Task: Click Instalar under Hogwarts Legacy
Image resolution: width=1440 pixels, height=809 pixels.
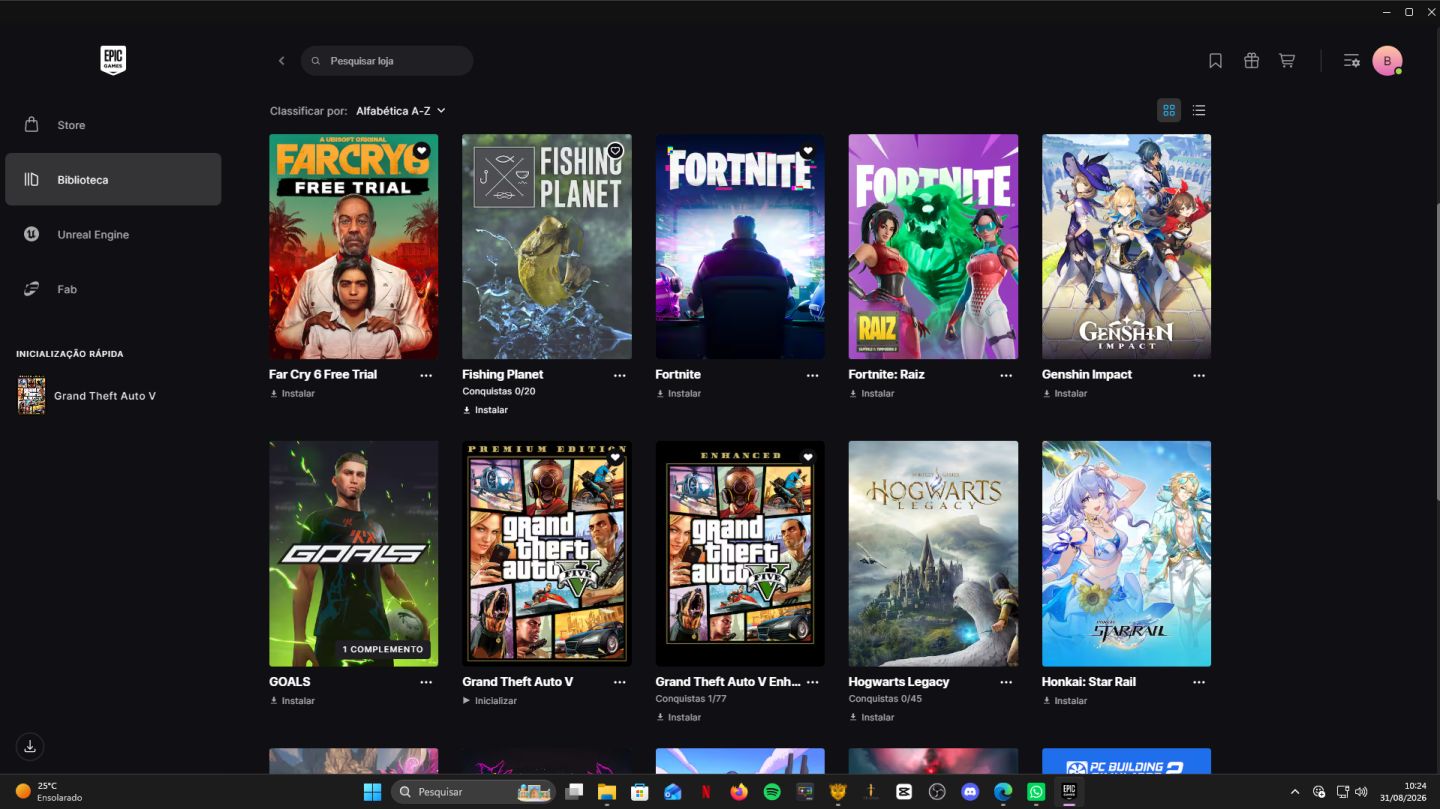Action: [x=872, y=717]
